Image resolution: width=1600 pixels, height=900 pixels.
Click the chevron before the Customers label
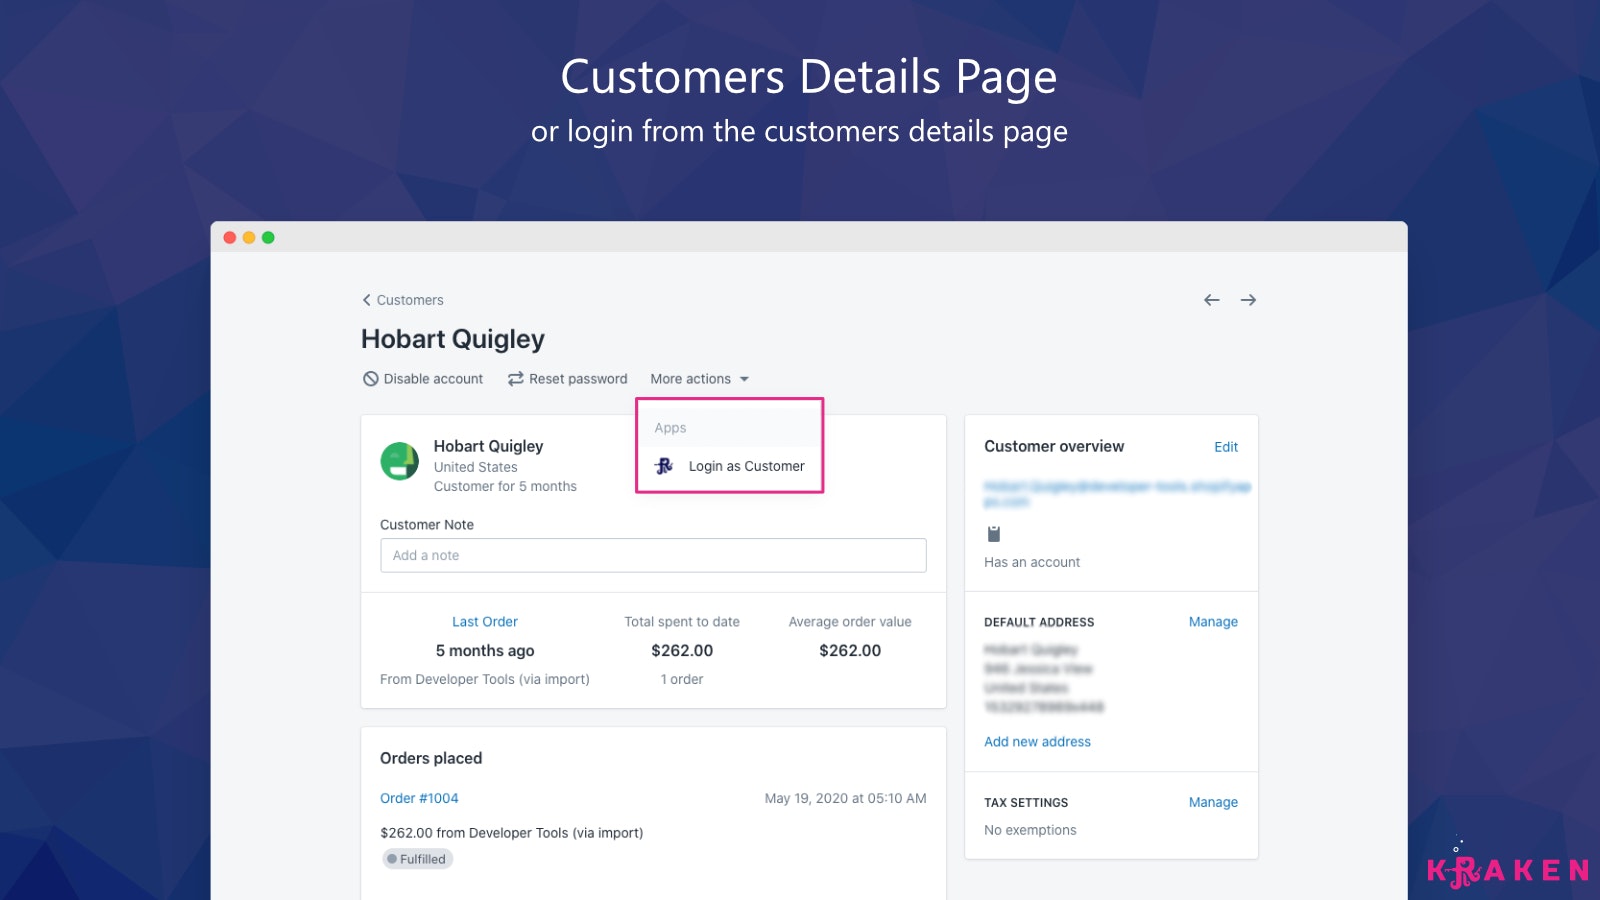(x=366, y=299)
